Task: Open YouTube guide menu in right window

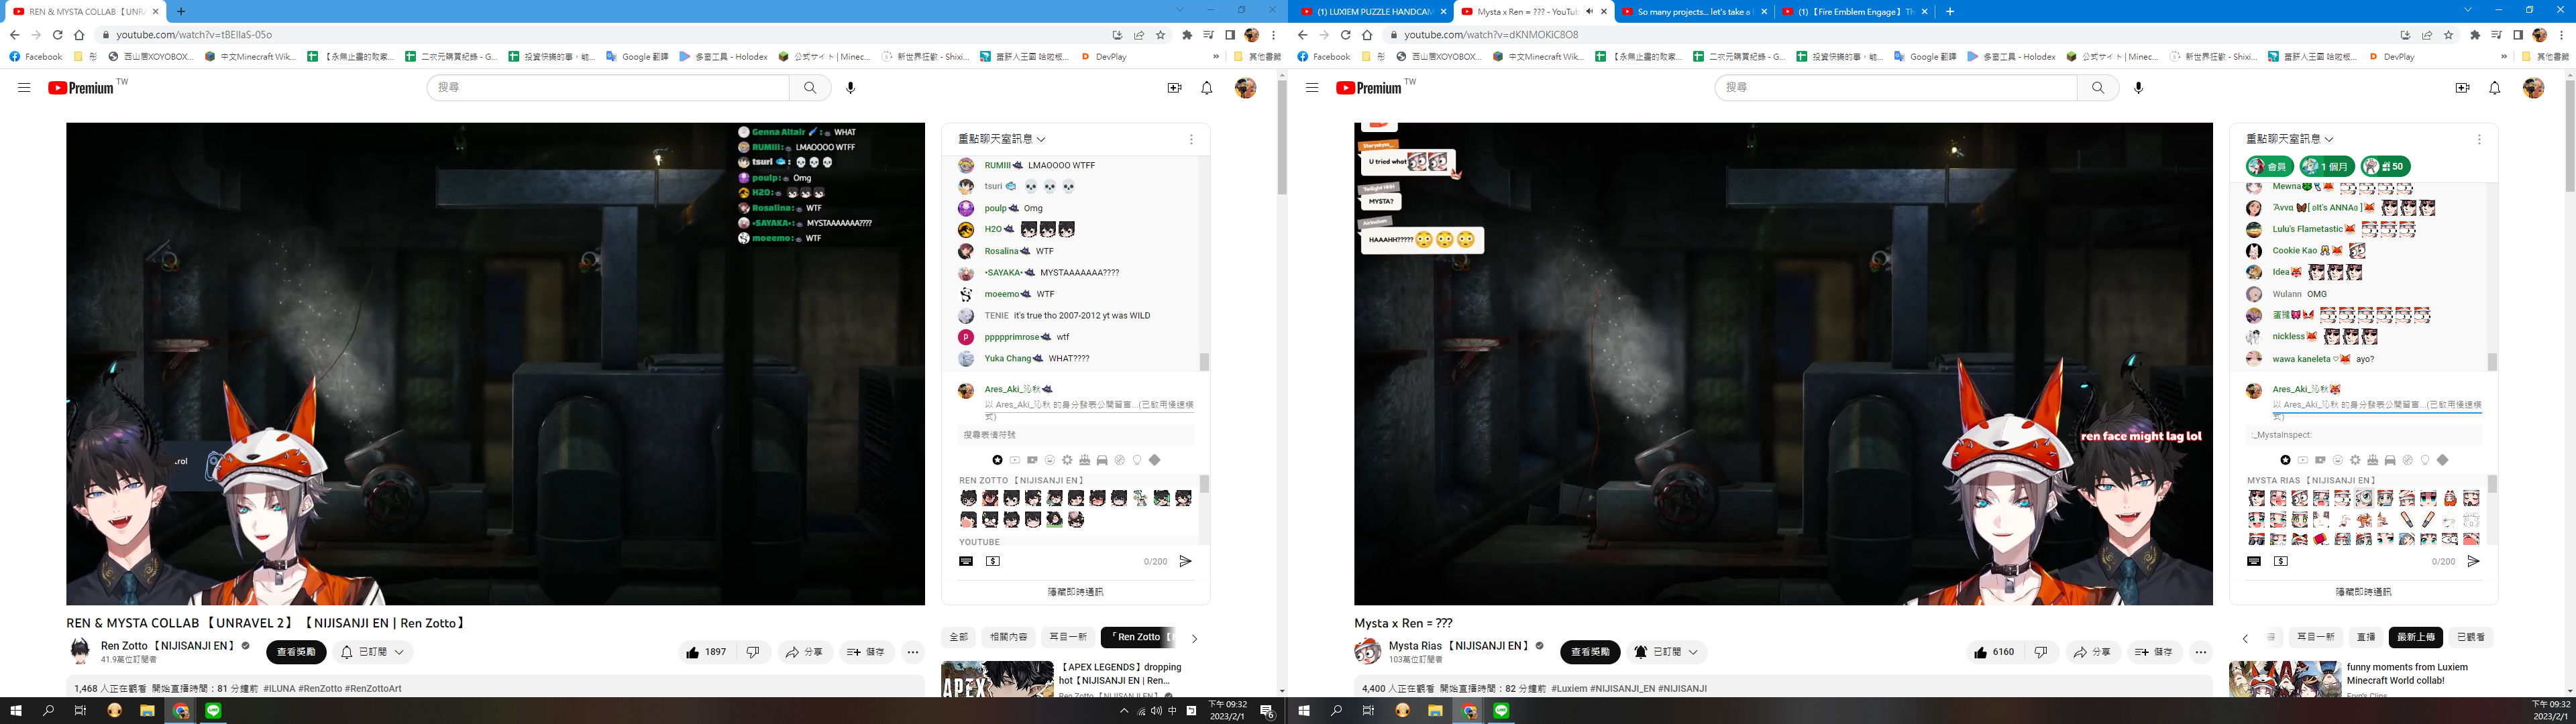Action: pos(1312,88)
